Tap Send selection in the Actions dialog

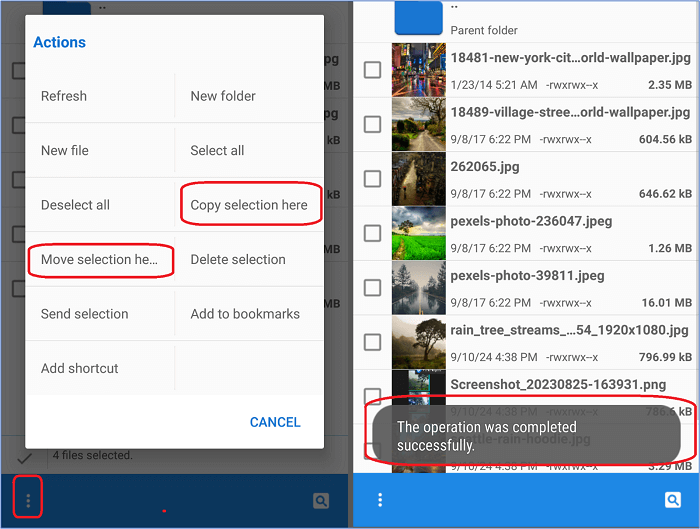85,314
